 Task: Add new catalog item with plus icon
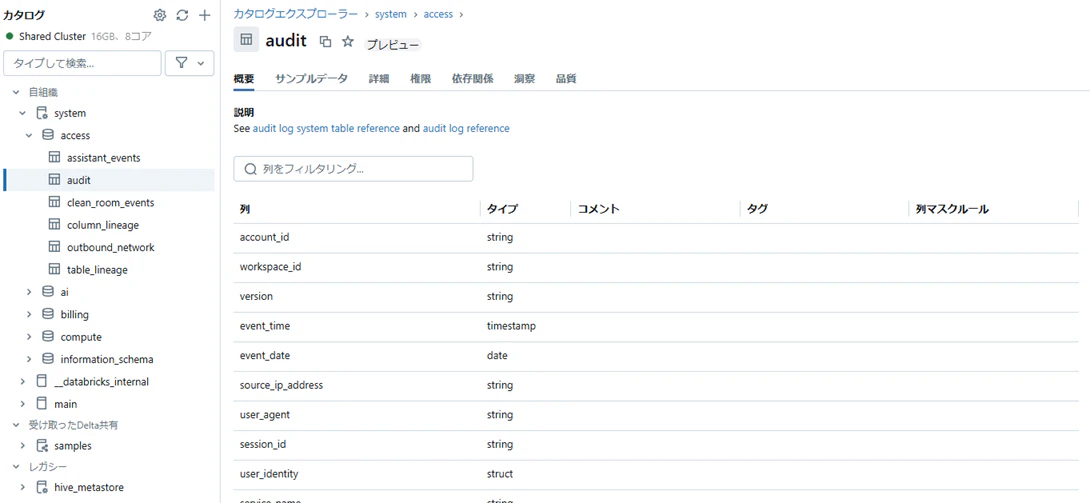click(x=204, y=15)
